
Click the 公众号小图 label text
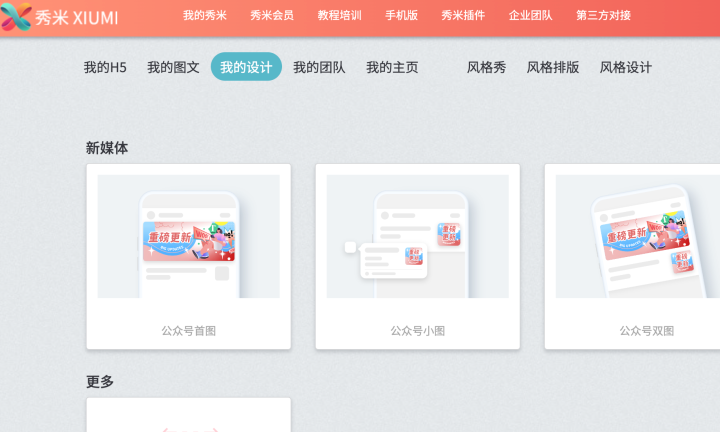tap(417, 331)
